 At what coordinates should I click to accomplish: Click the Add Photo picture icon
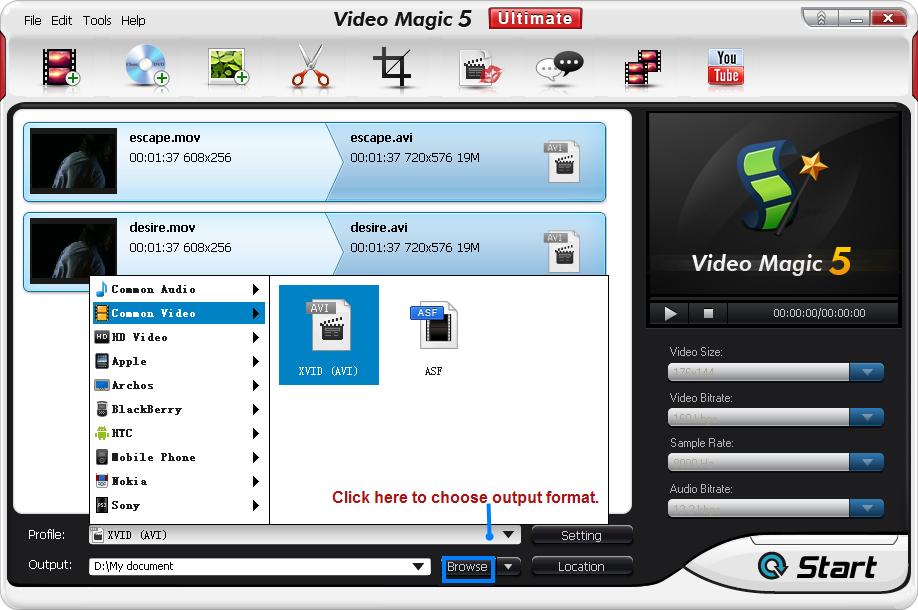[228, 66]
